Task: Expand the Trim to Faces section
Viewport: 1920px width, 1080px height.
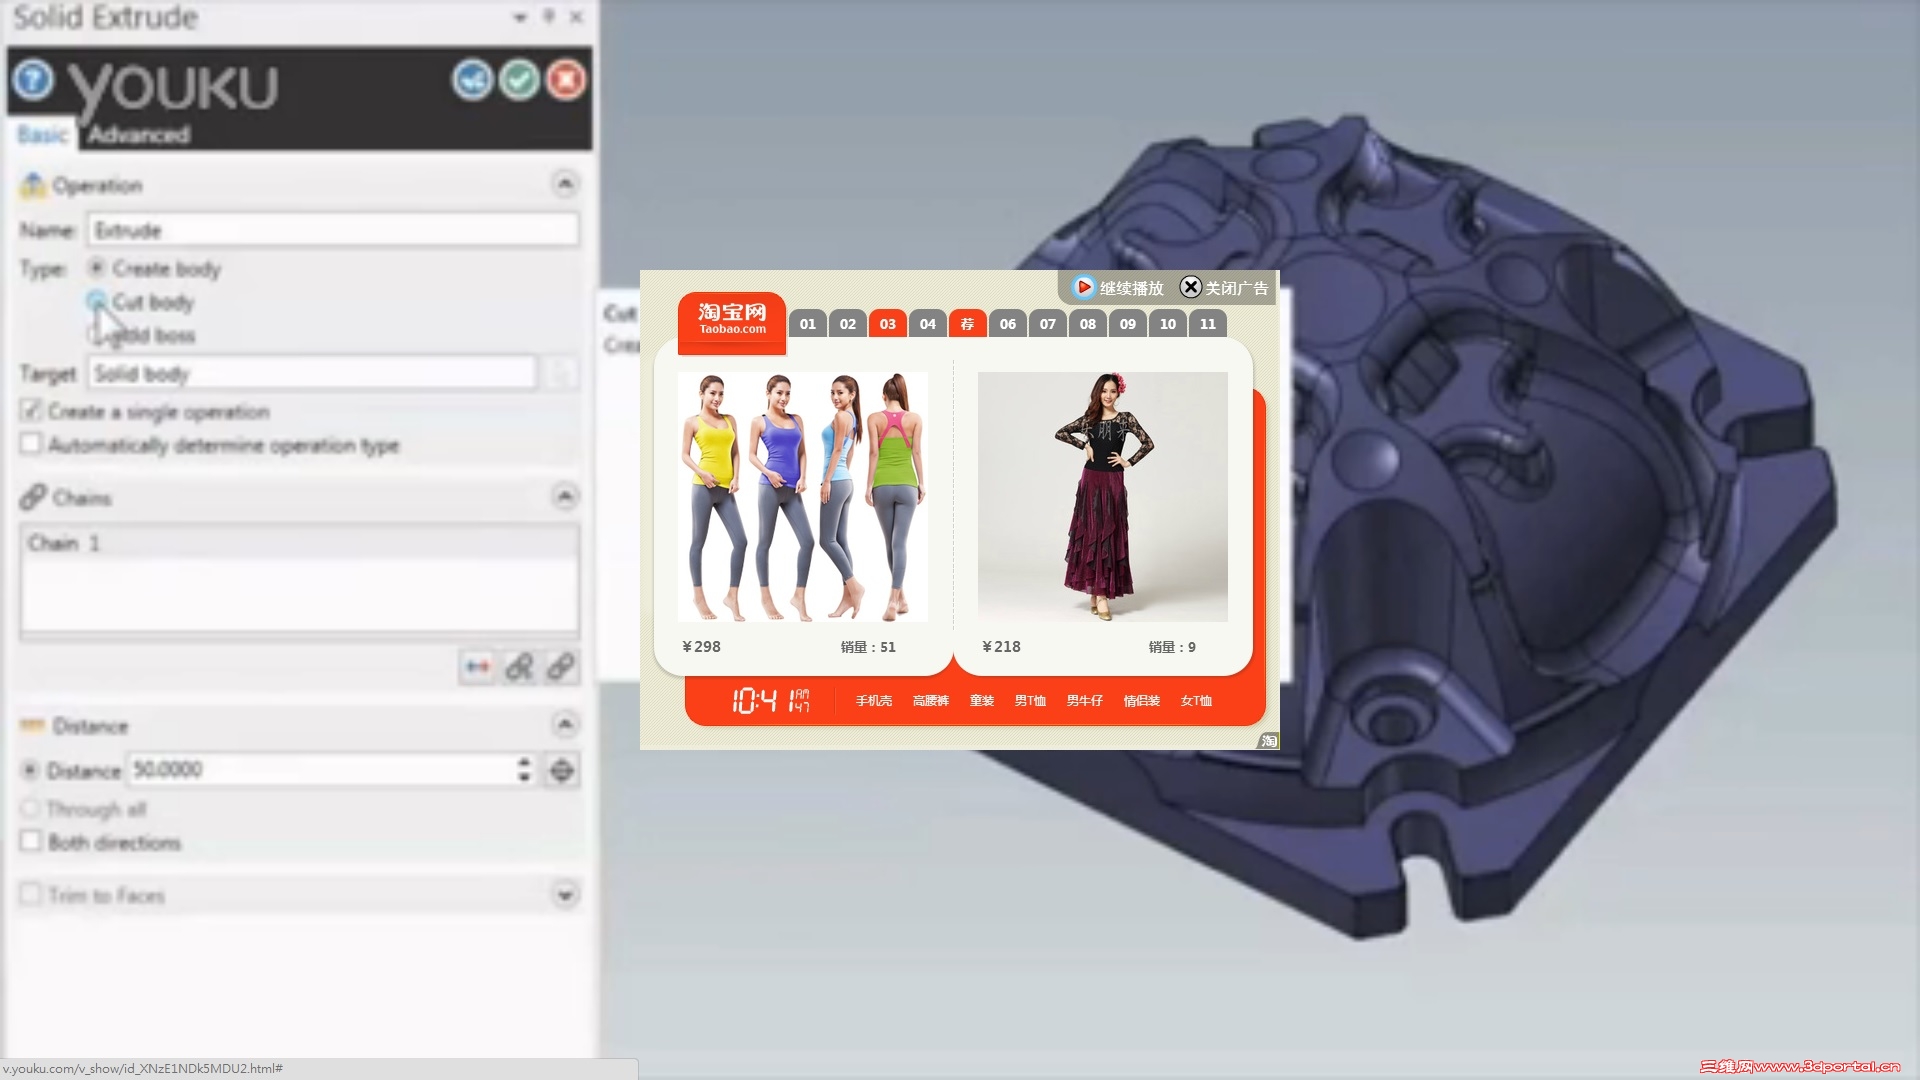Action: coord(565,895)
